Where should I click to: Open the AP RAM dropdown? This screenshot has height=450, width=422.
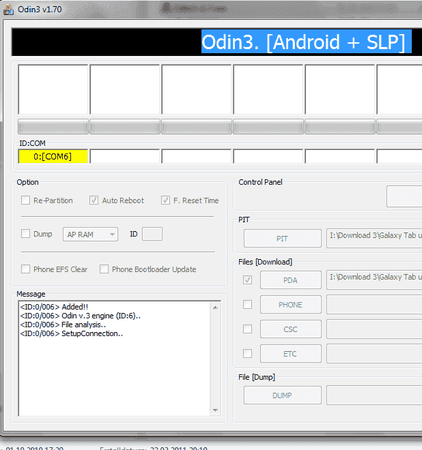90,234
